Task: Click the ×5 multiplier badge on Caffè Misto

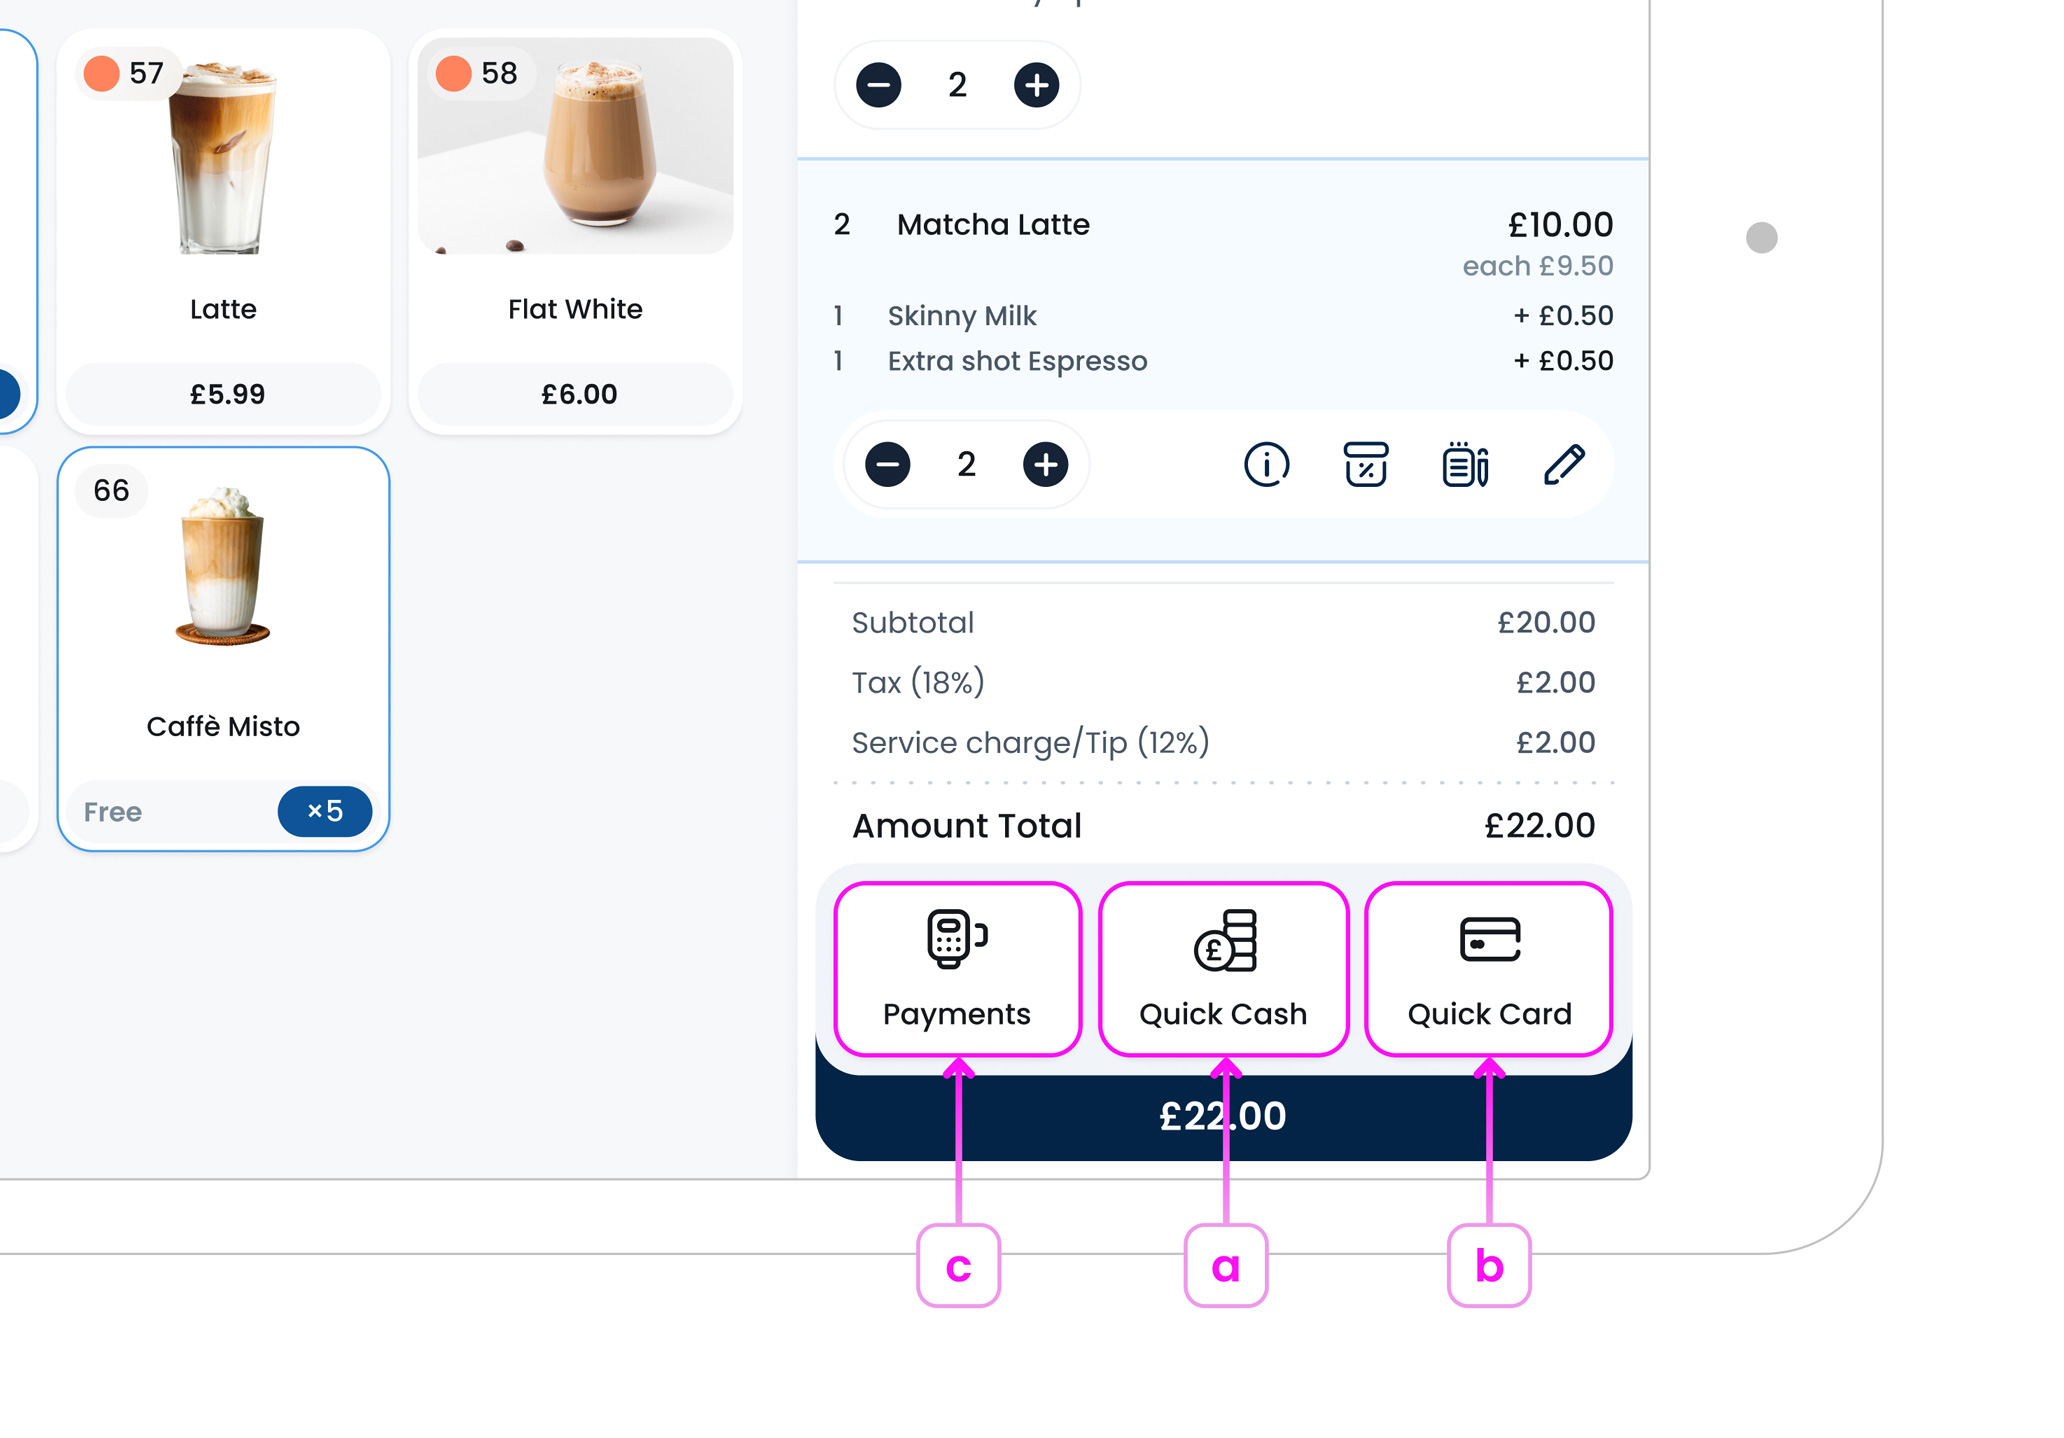Action: tap(324, 812)
